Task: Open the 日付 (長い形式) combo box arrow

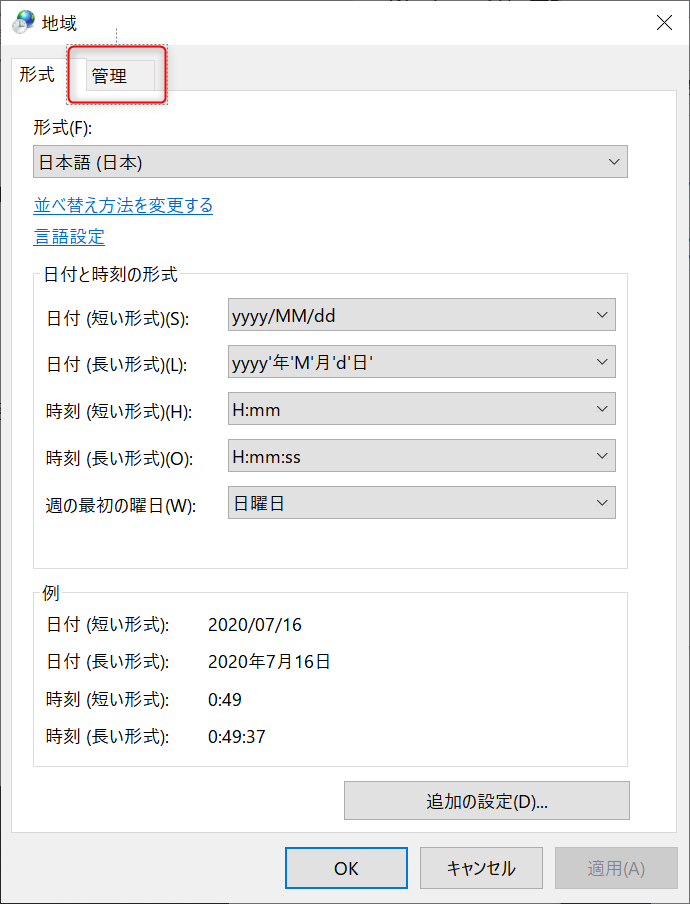Action: tap(602, 362)
